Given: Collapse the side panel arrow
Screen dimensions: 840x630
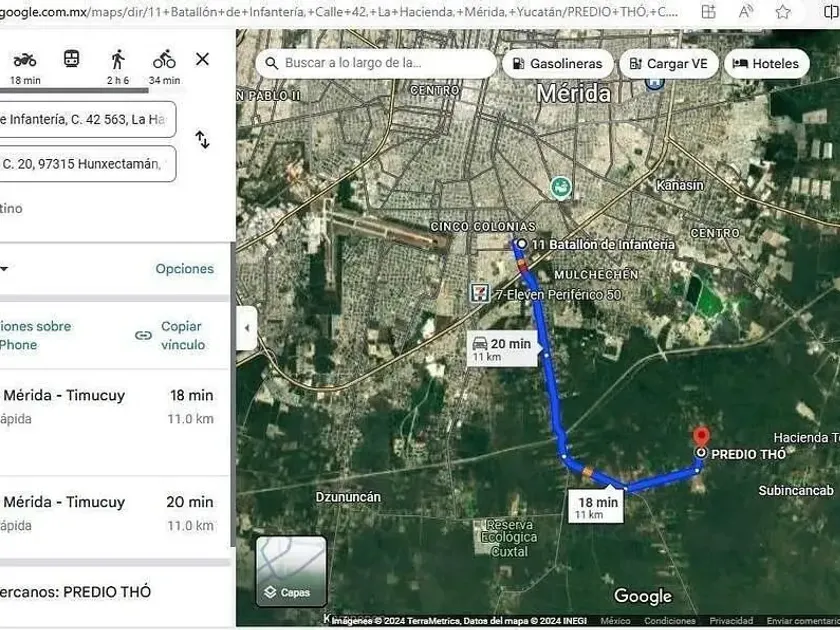Looking at the screenshot, I should [x=247, y=328].
